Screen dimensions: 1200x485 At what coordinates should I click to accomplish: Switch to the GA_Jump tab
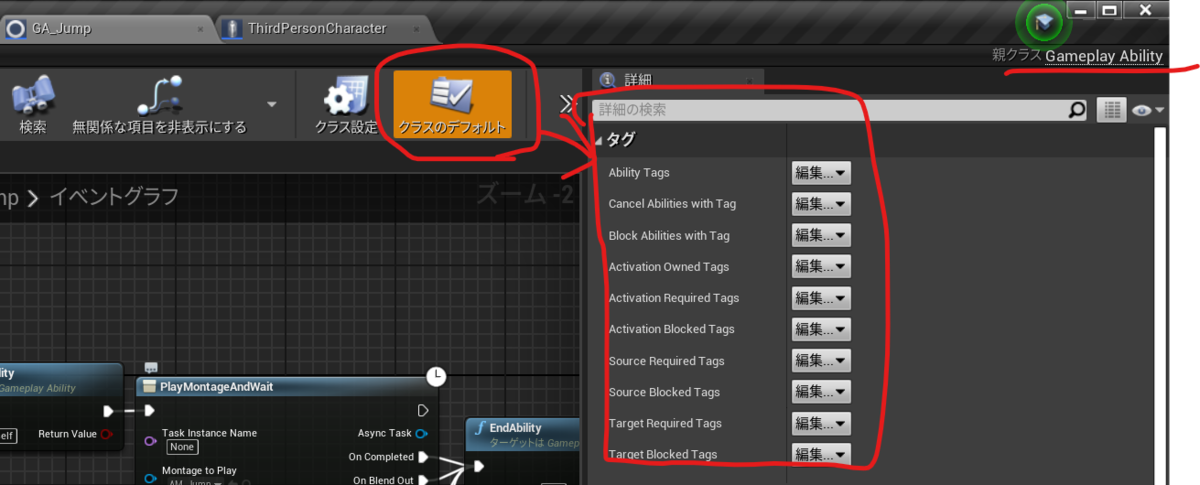64,28
